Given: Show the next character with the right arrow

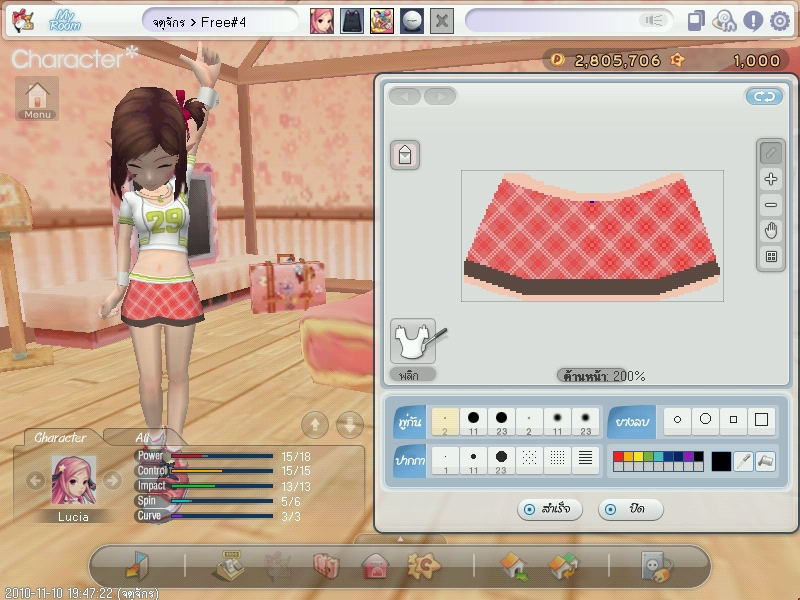Looking at the screenshot, I should tap(112, 480).
